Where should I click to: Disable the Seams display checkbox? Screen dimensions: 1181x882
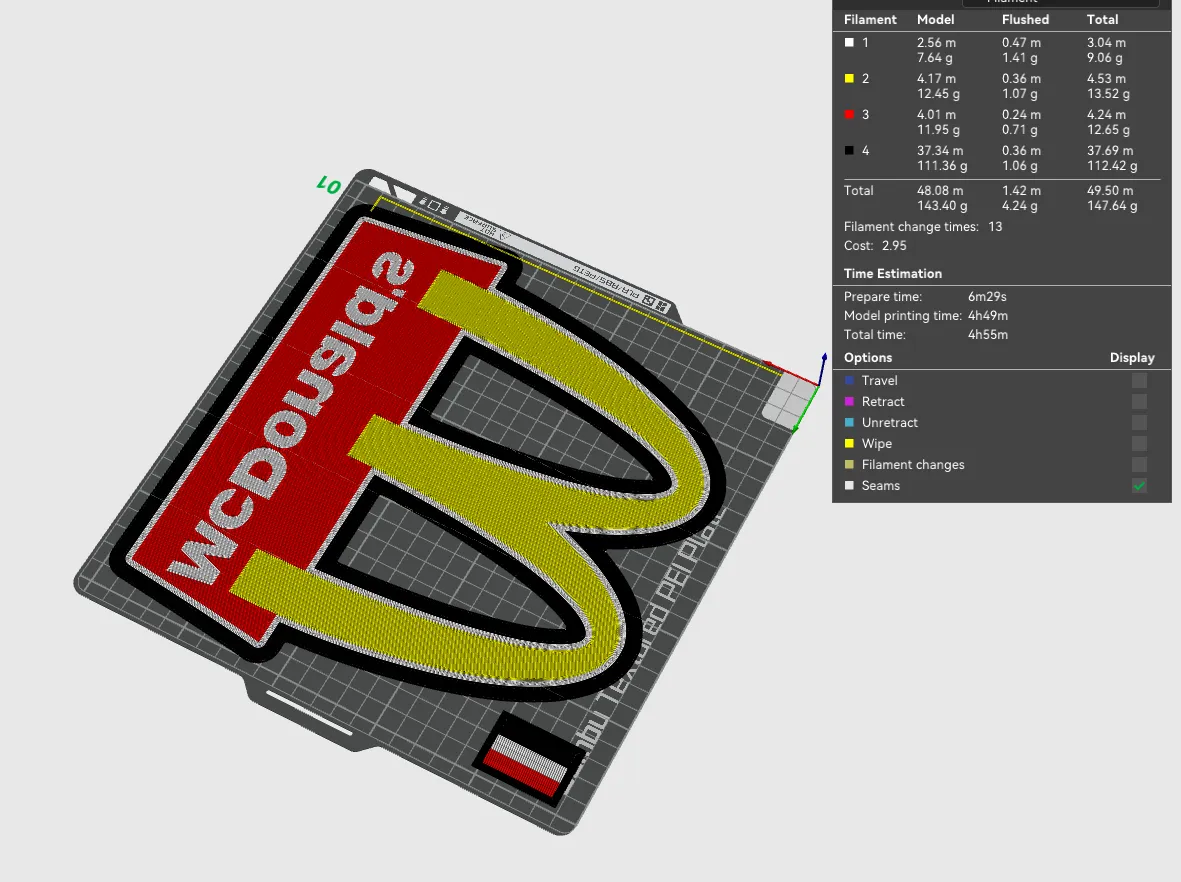click(1139, 487)
